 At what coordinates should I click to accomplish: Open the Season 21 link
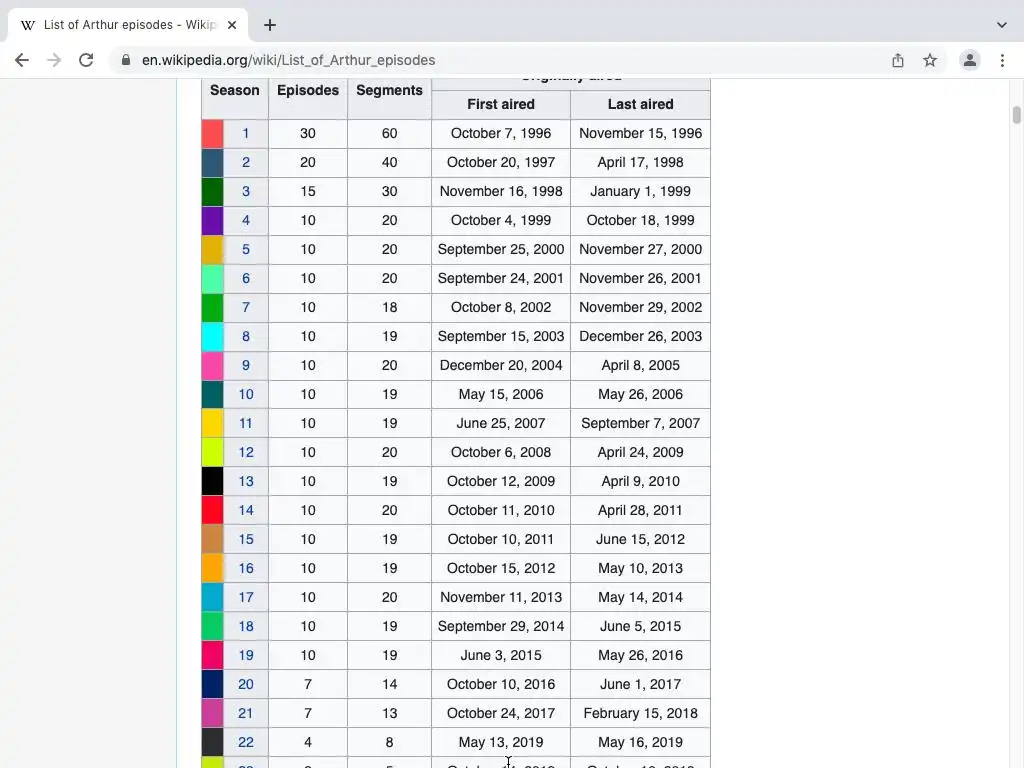tap(246, 713)
